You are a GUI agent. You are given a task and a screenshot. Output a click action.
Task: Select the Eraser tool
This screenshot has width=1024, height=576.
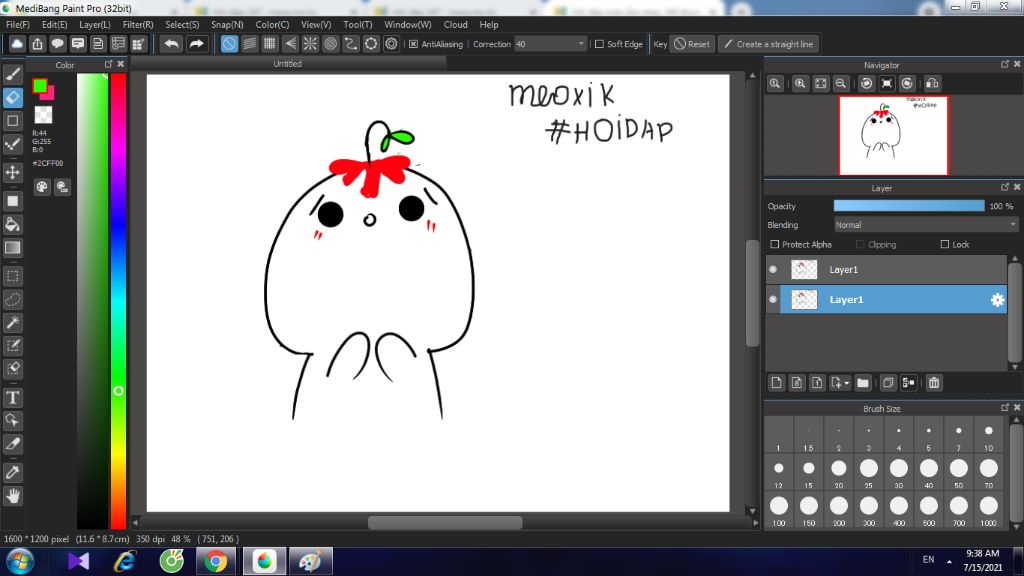12,97
